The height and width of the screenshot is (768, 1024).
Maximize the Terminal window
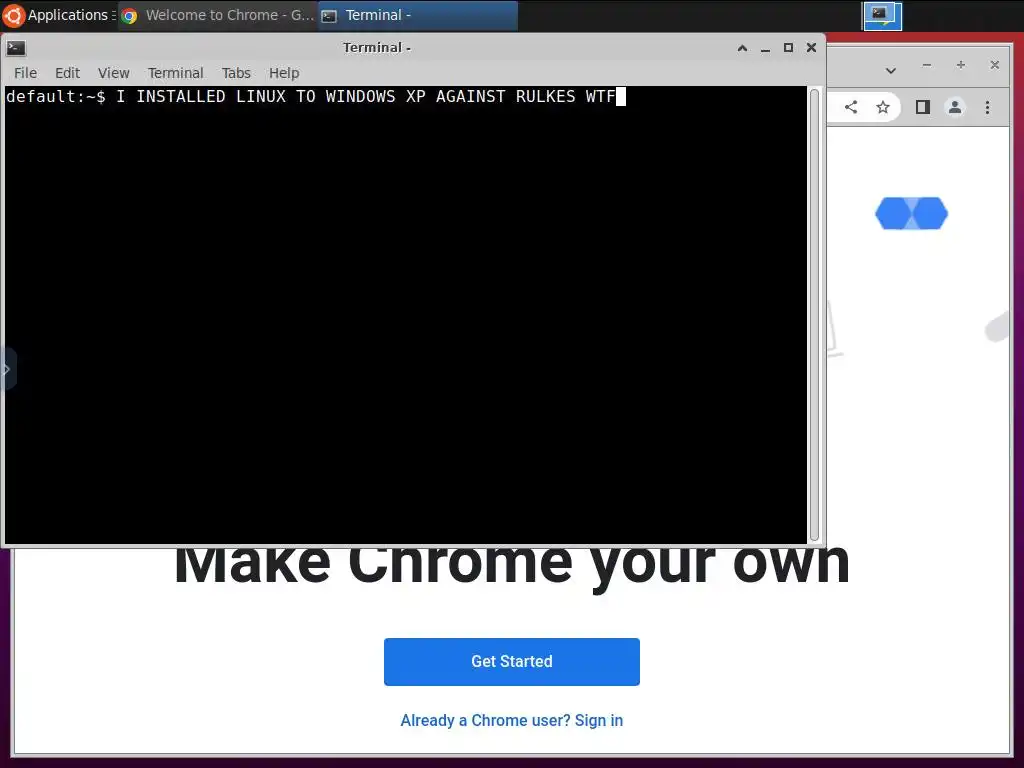point(788,48)
